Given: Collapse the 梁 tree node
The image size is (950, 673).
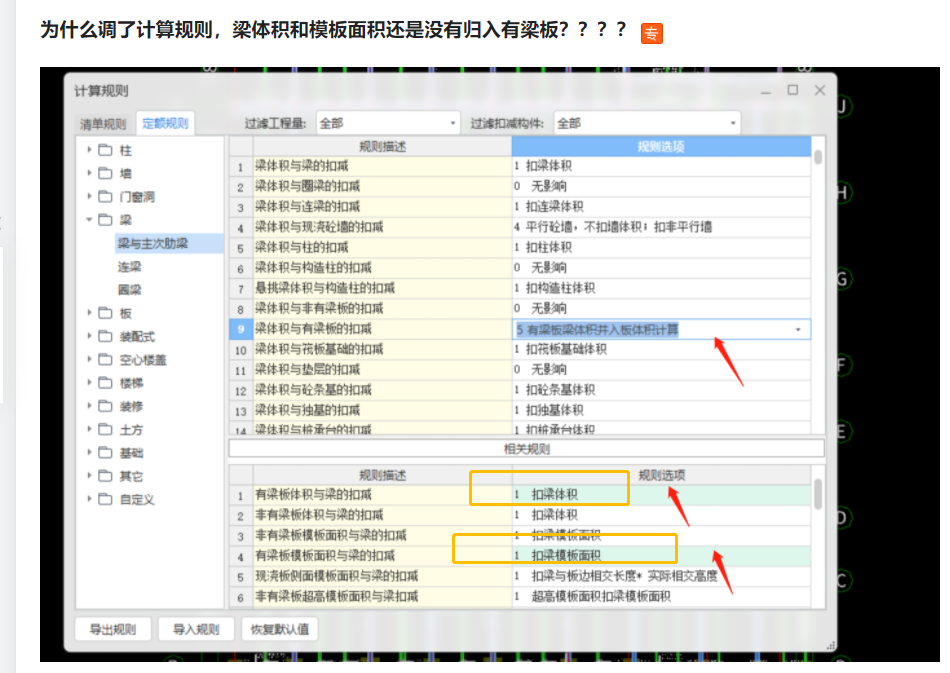Looking at the screenshot, I should click(89, 219).
